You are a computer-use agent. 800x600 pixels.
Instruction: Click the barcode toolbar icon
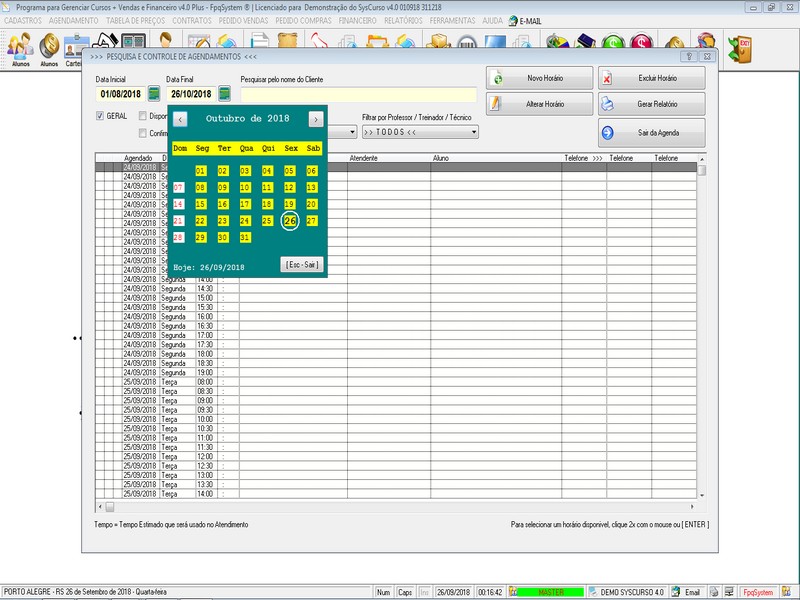click(x=466, y=43)
